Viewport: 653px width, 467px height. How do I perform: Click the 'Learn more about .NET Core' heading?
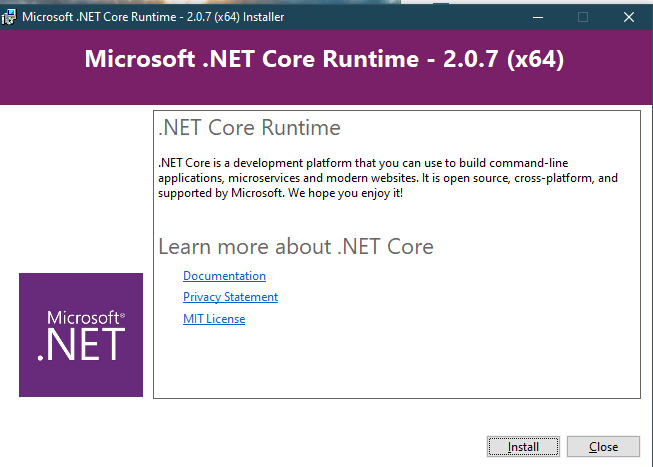click(x=296, y=246)
